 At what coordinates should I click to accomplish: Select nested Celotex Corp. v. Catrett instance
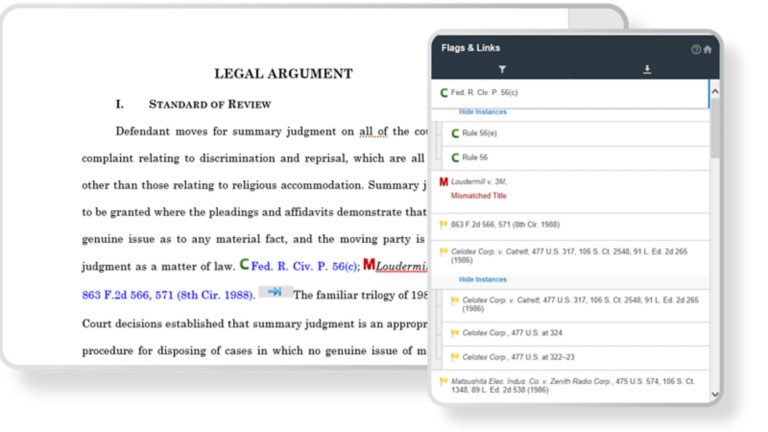coord(576,305)
